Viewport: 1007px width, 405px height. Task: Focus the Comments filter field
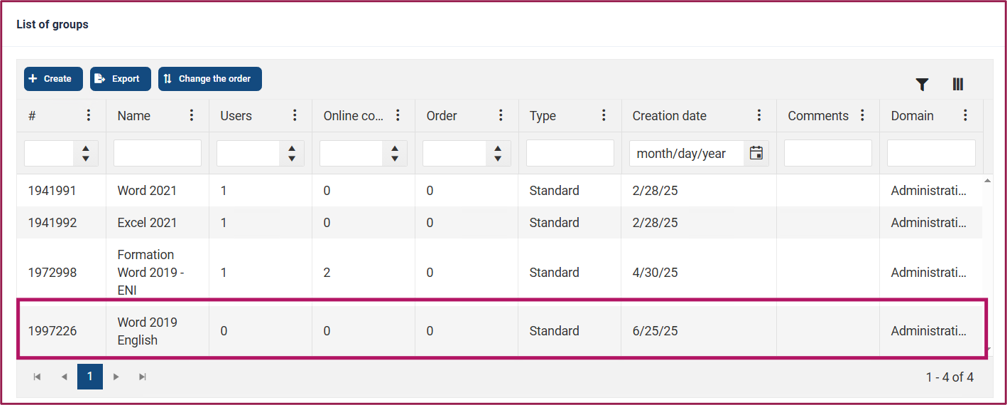point(828,153)
